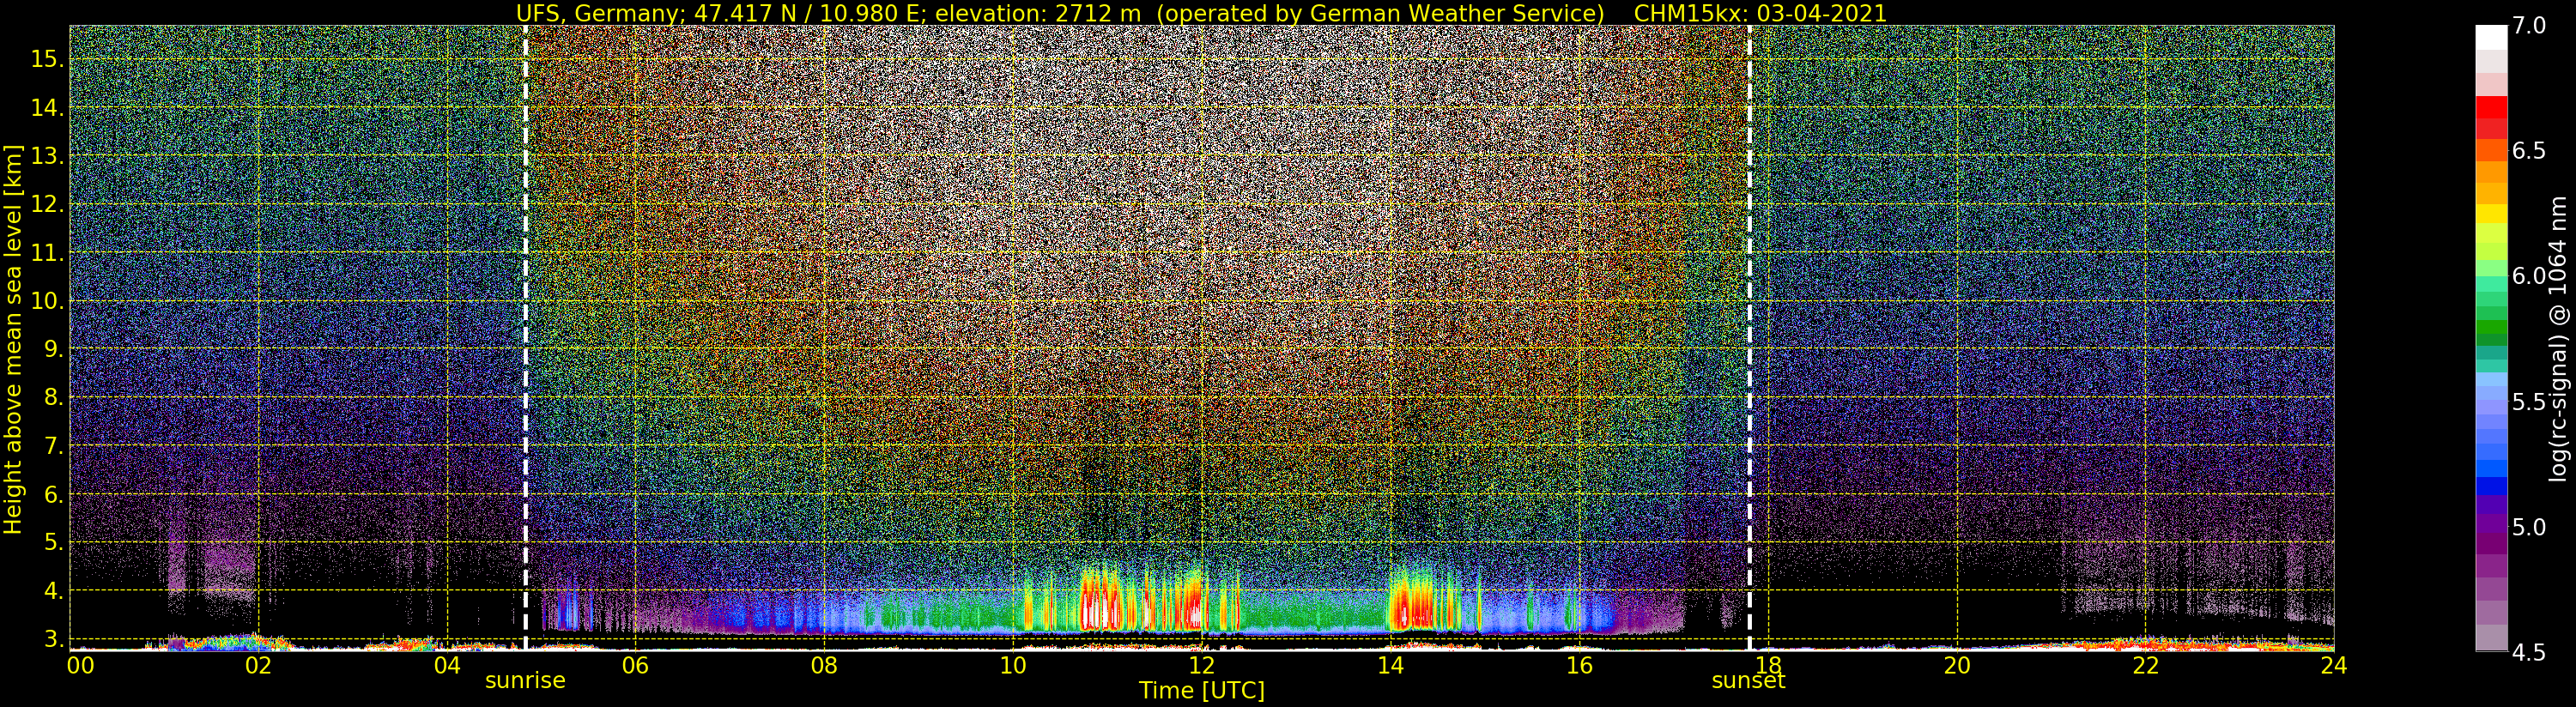
Task: Click the 4.5 tick label on the colorbar
Action: (x=2528, y=653)
